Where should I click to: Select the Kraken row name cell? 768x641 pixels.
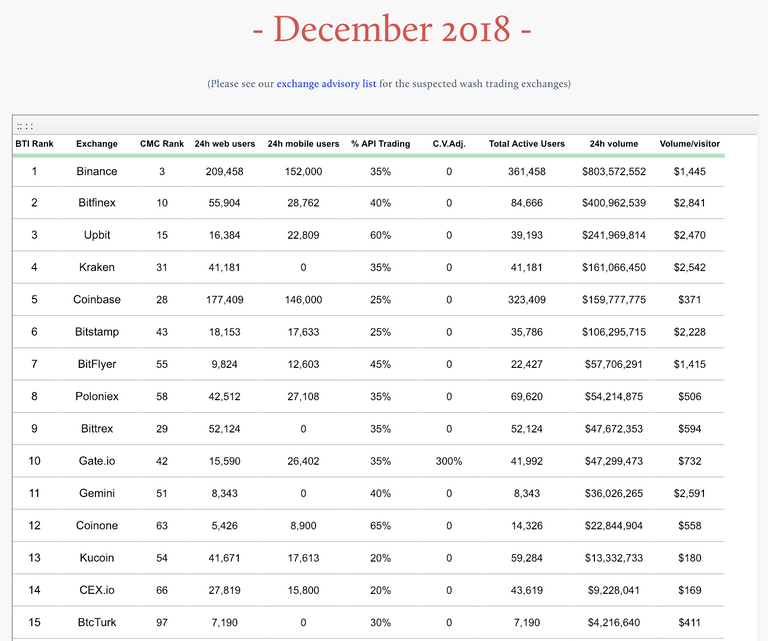click(x=96, y=268)
